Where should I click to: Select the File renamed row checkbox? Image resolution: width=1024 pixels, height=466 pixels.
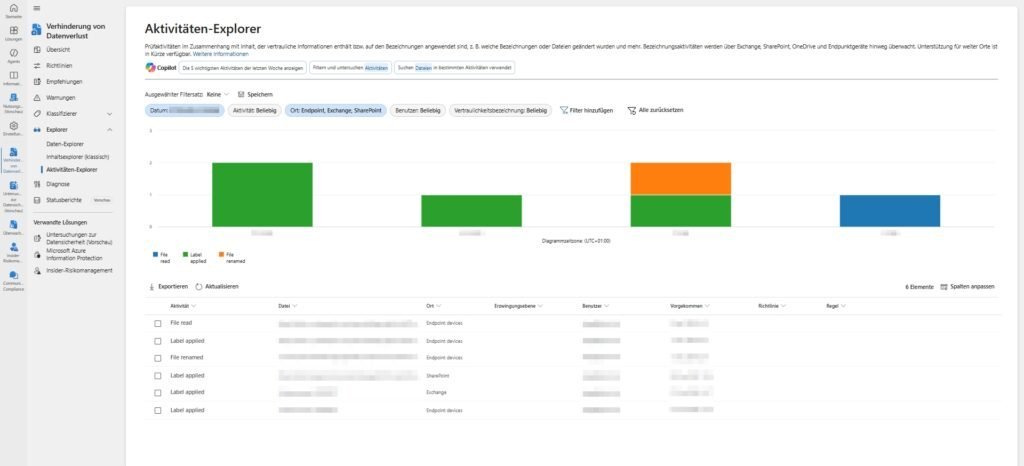[x=158, y=357]
